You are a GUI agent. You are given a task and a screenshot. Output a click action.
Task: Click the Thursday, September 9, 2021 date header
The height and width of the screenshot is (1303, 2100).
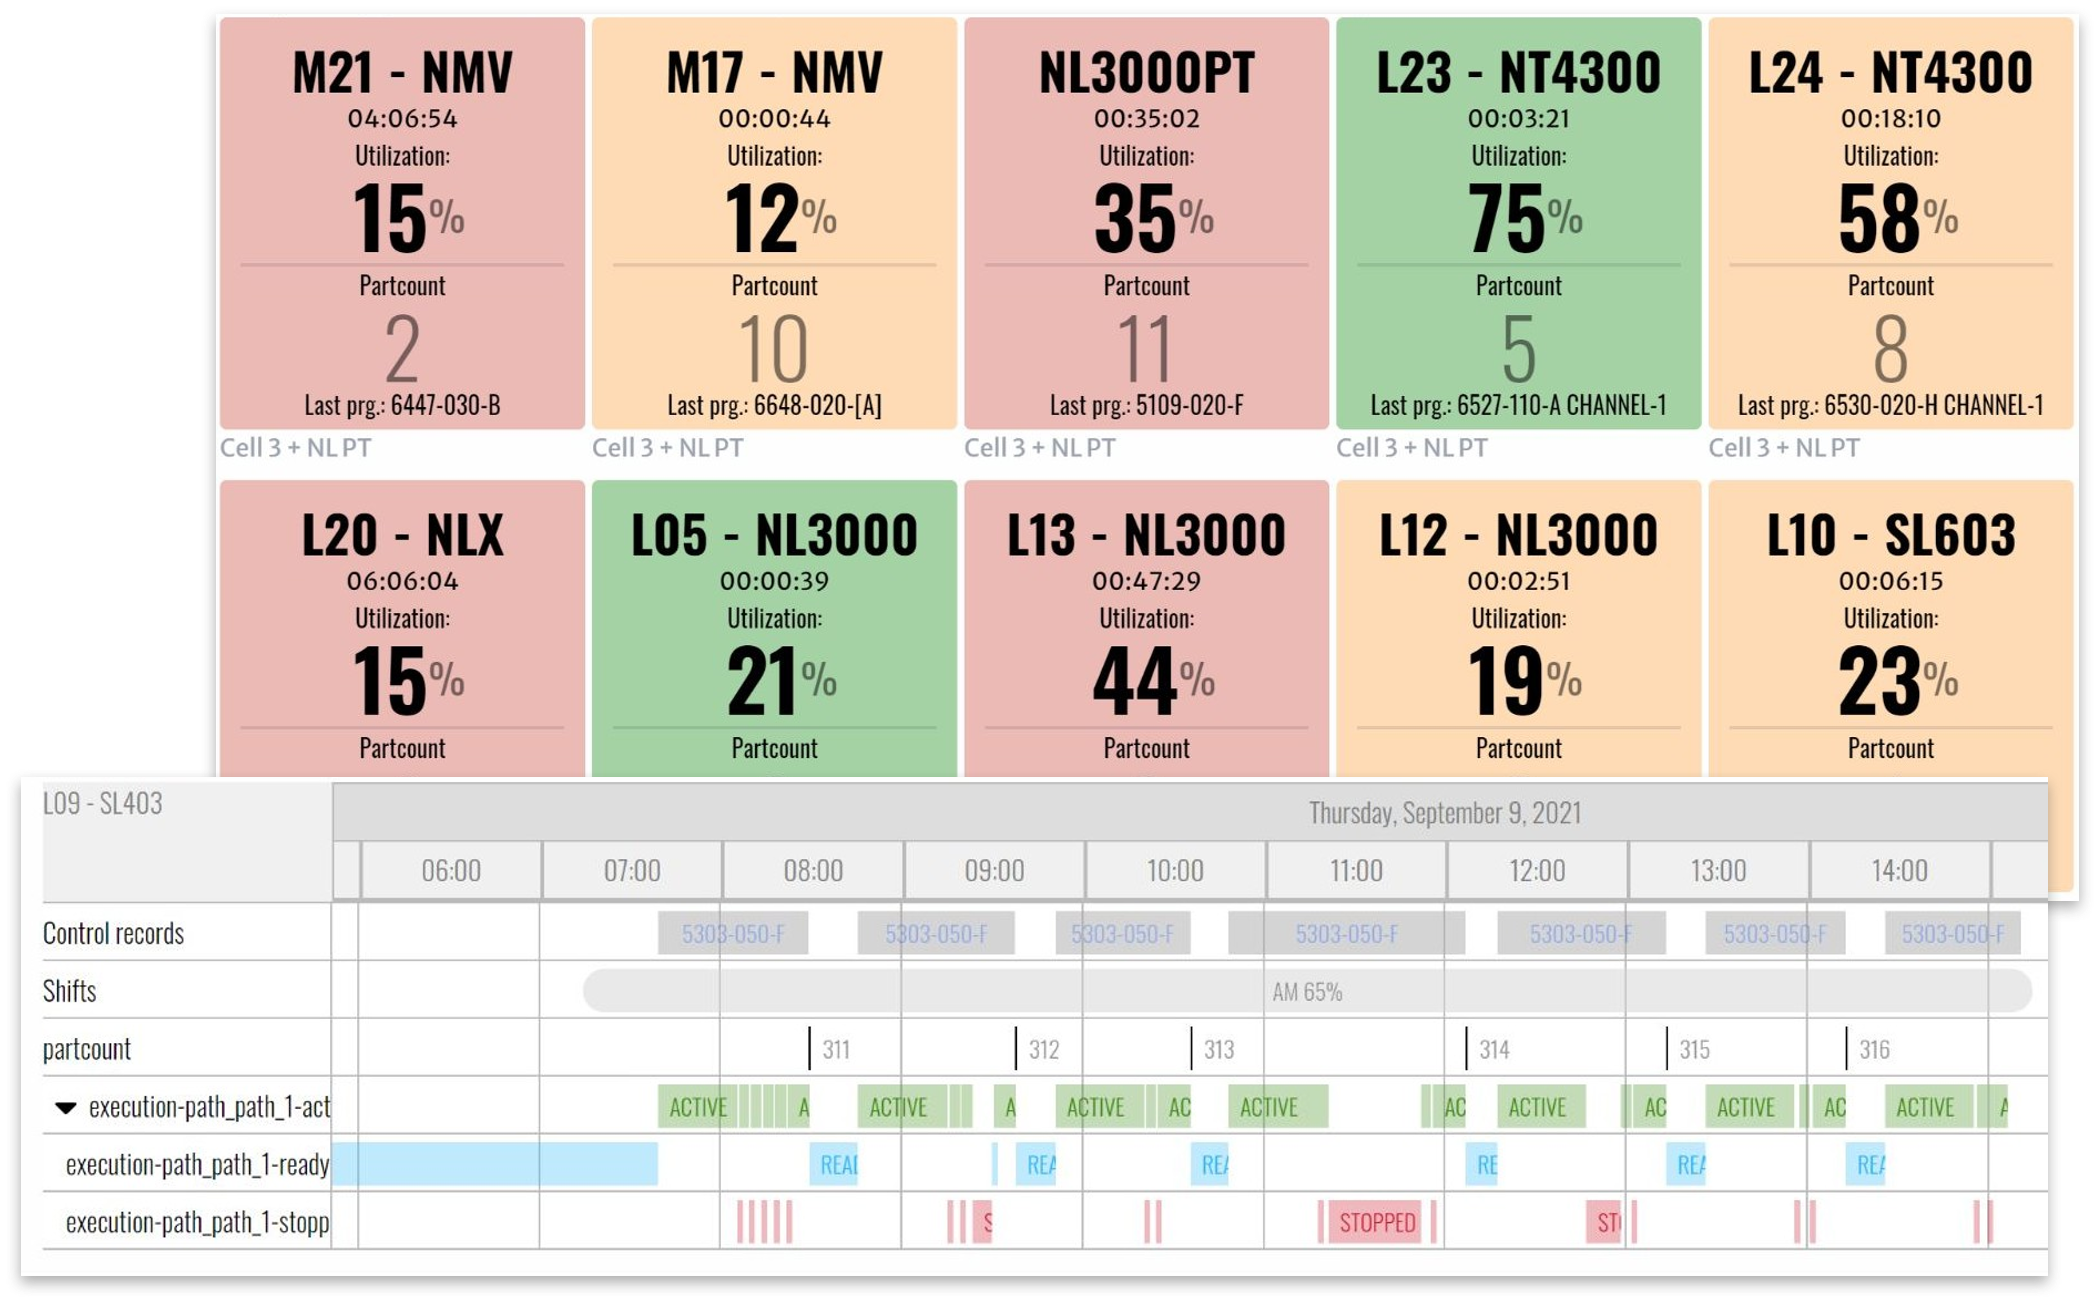coord(1444,812)
